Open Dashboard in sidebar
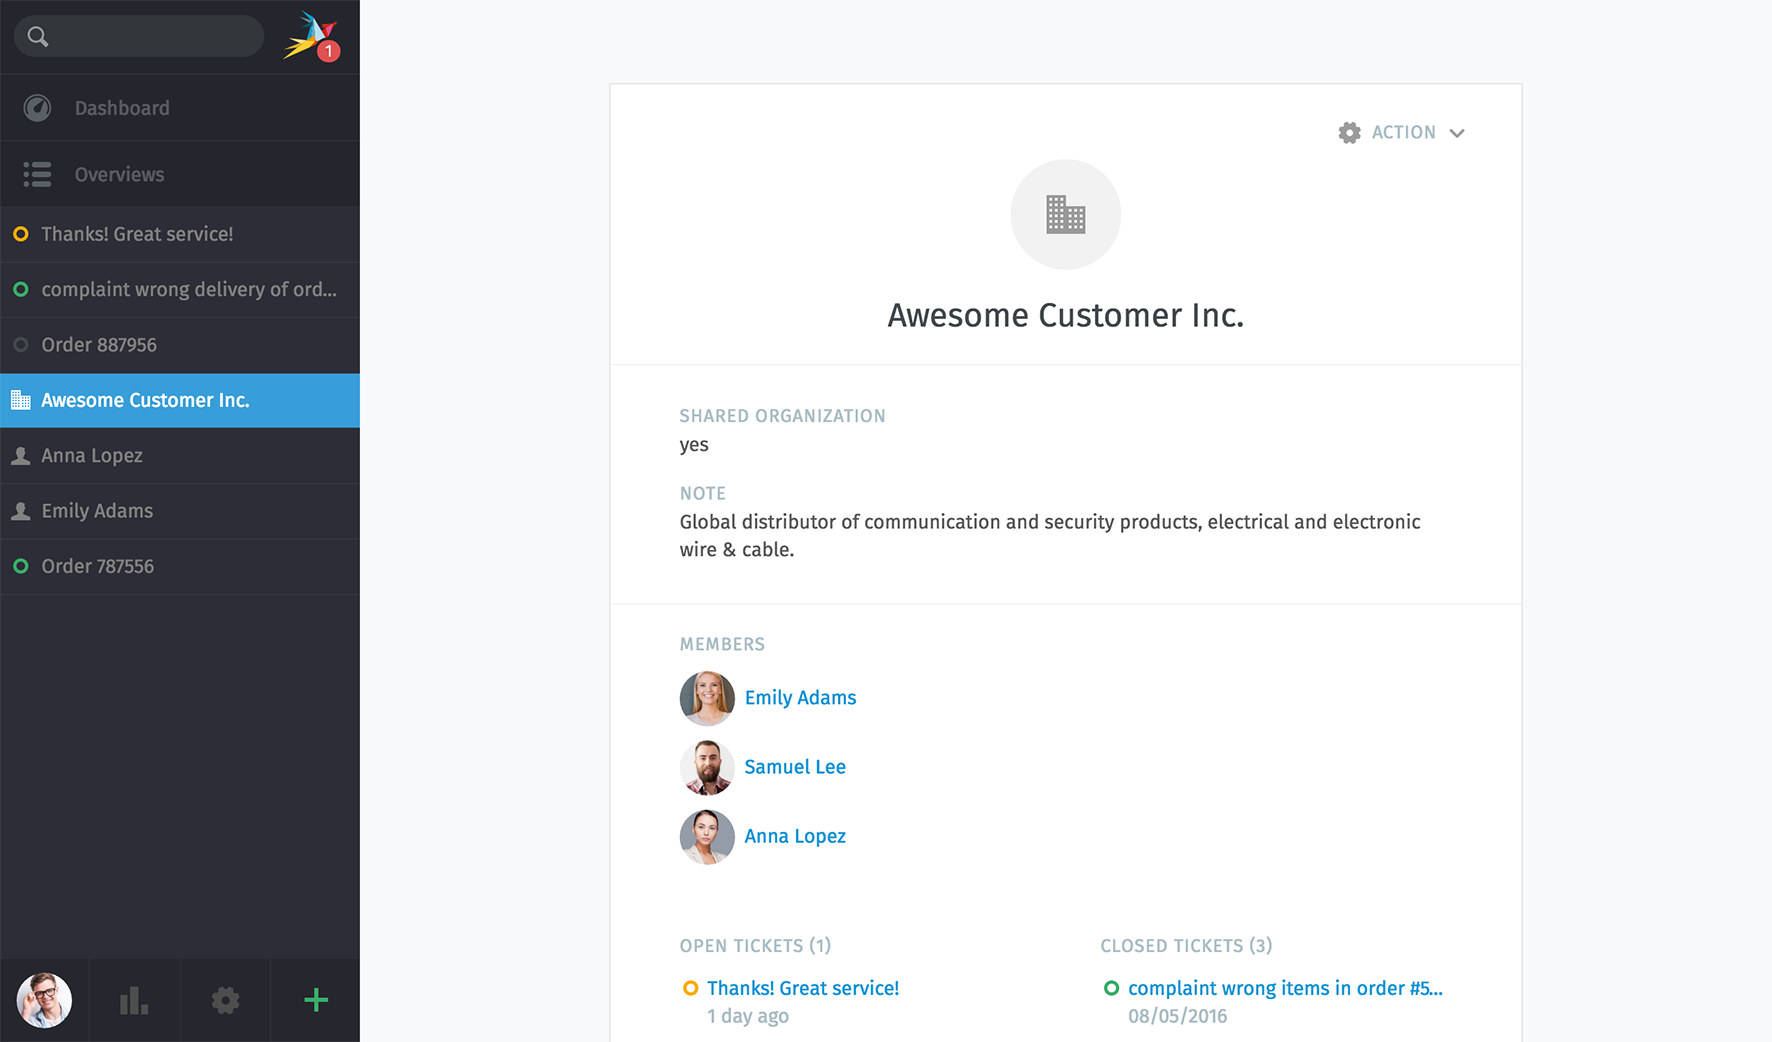This screenshot has height=1042, width=1772. (121, 108)
